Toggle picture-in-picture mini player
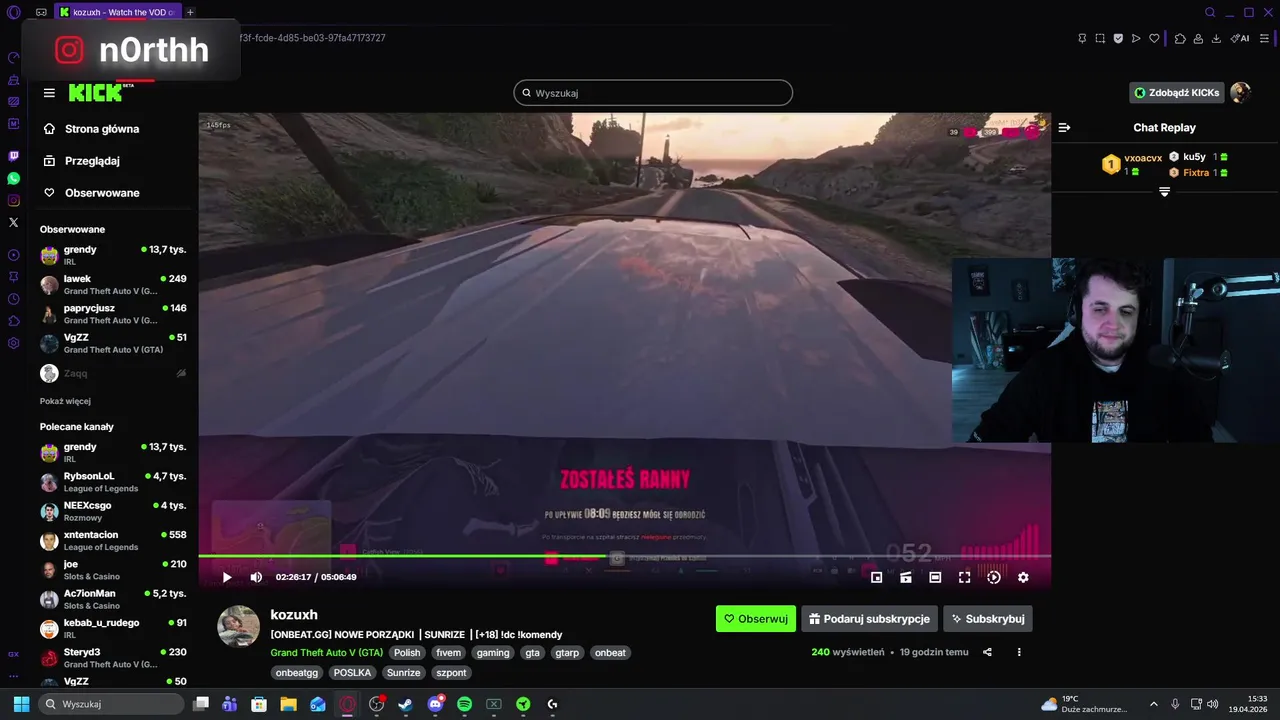Screen dimensions: 1280x720 click(877, 577)
